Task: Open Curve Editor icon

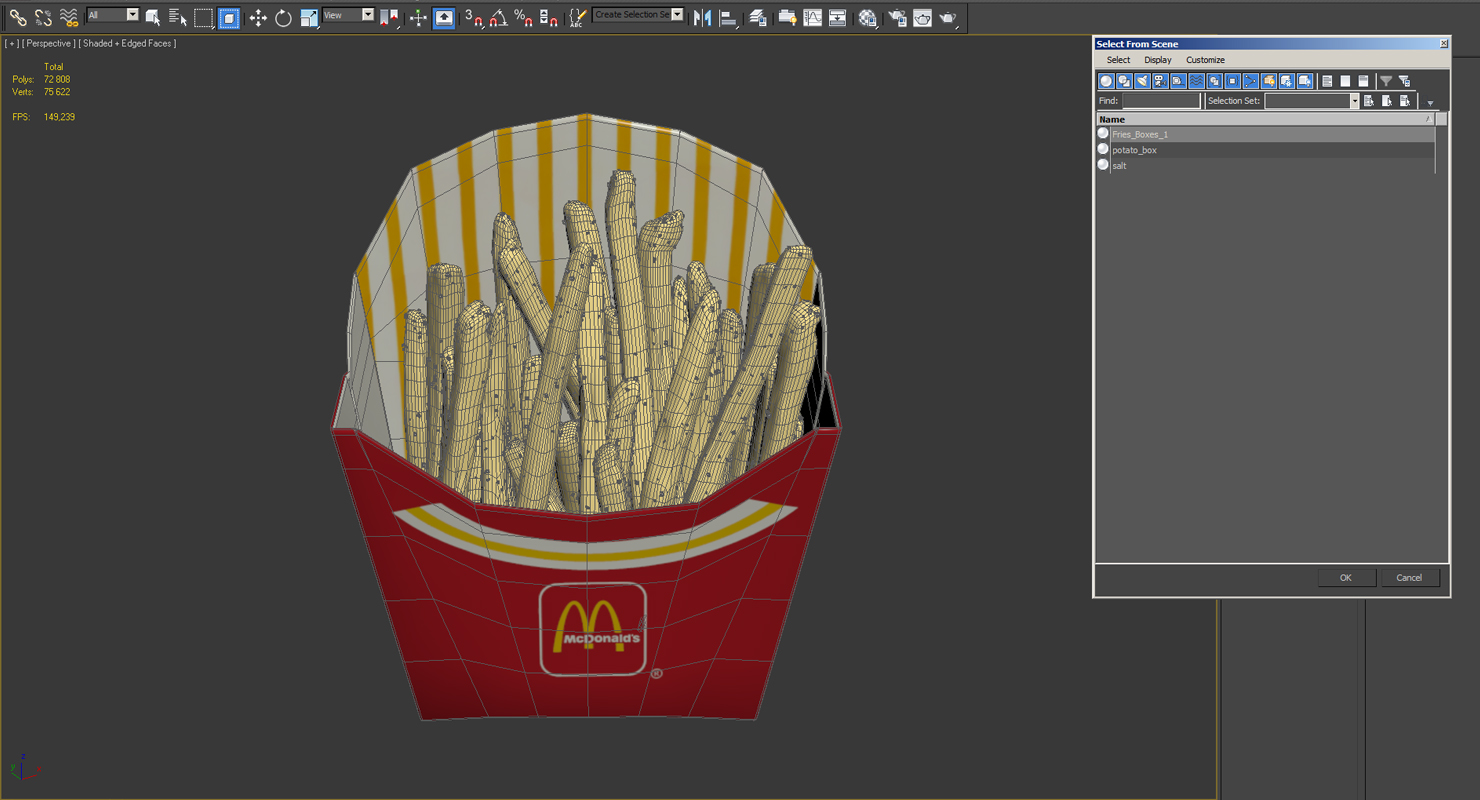Action: pyautogui.click(x=812, y=17)
